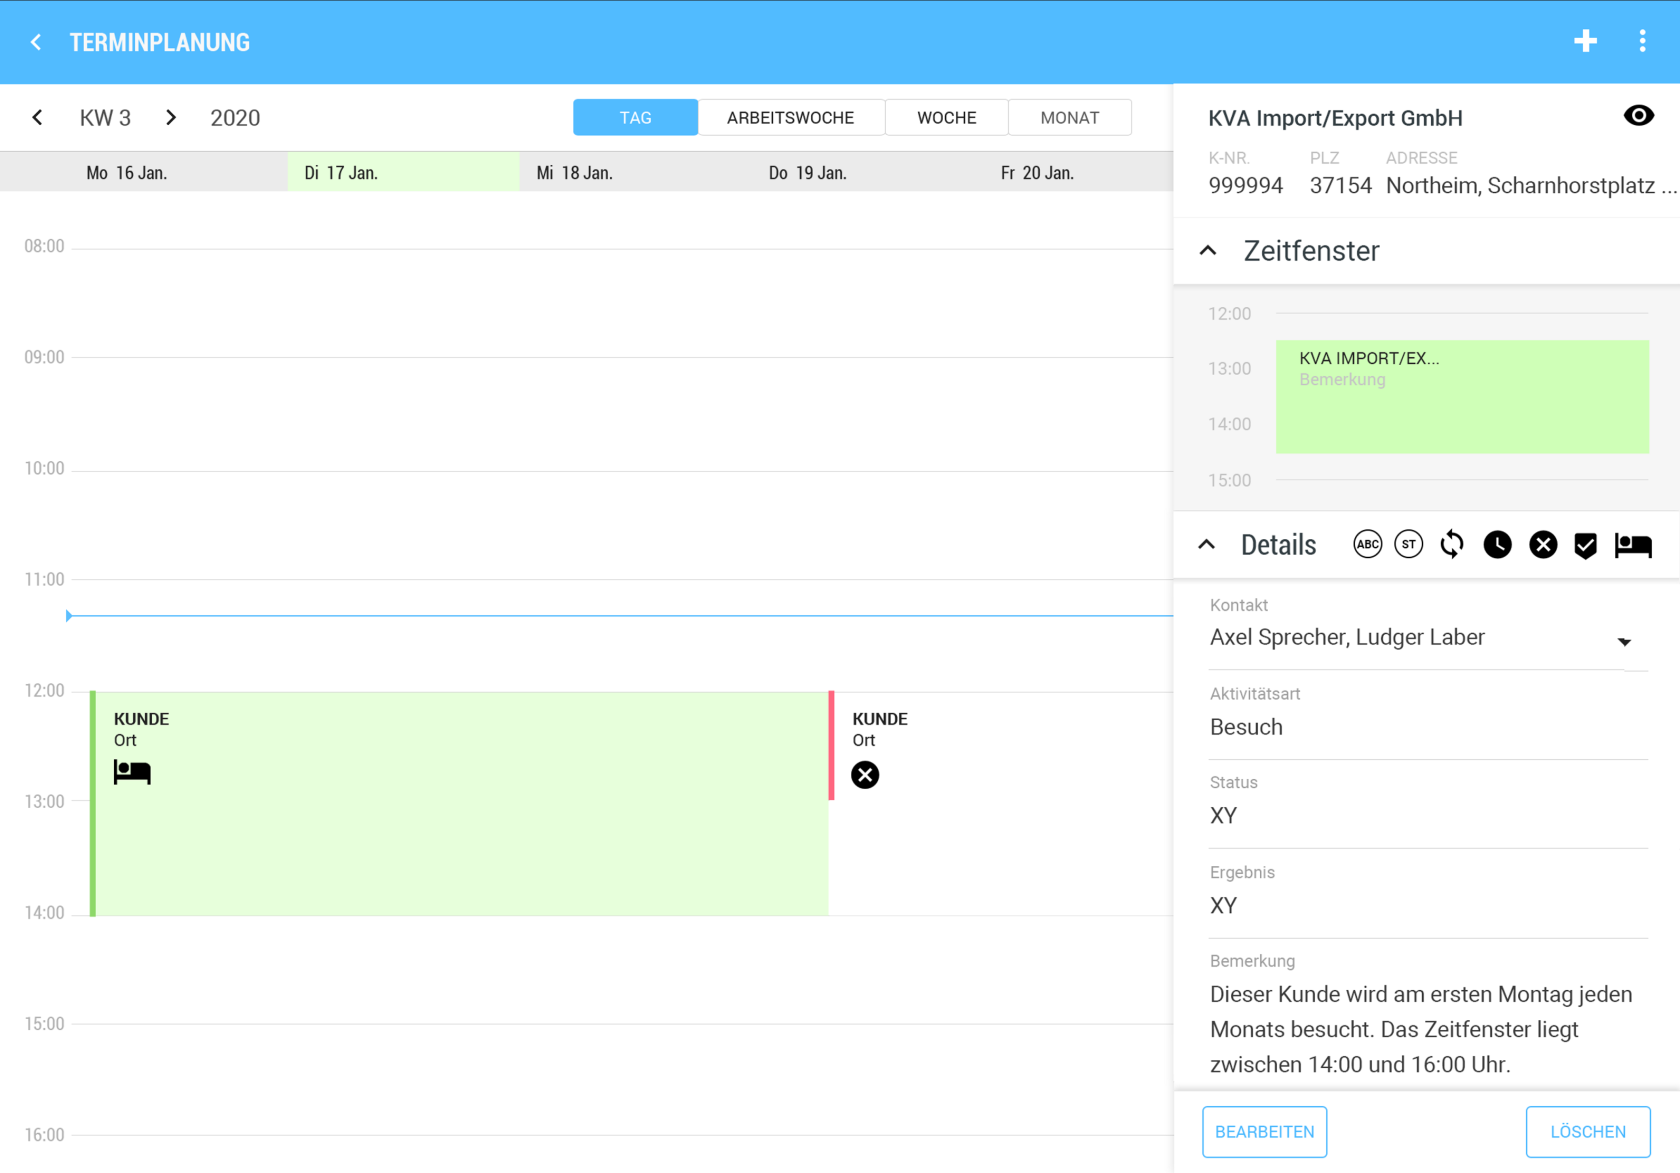Advance to next calendar week

coord(171,118)
